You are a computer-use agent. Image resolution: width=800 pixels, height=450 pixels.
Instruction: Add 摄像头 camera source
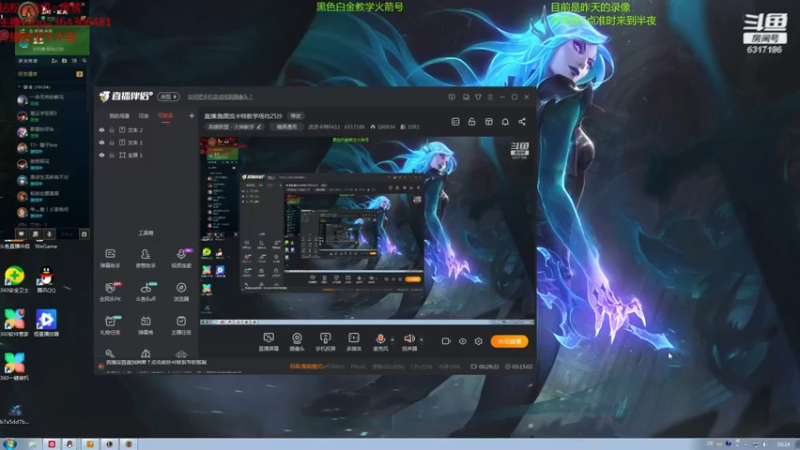pos(297,342)
